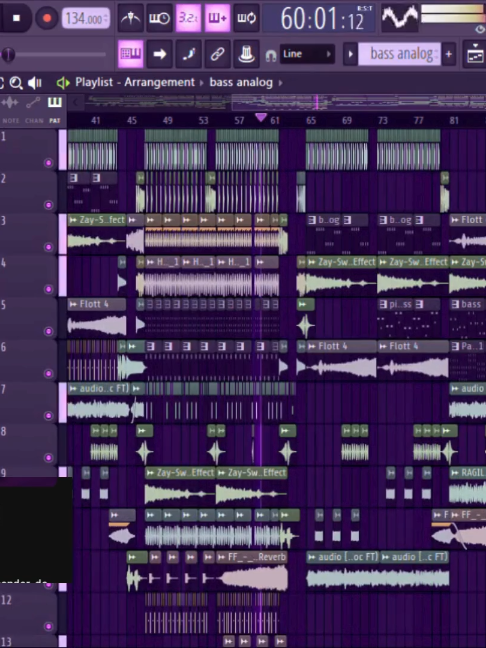Expand arrow after Arrangement breadcrumb
486x648 pixels.
click(x=202, y=83)
